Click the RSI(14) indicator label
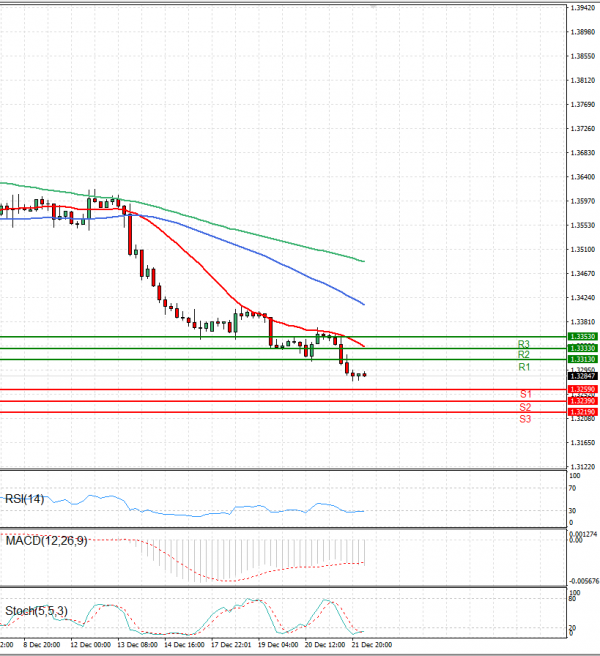The height and width of the screenshot is (656, 600). point(24,499)
